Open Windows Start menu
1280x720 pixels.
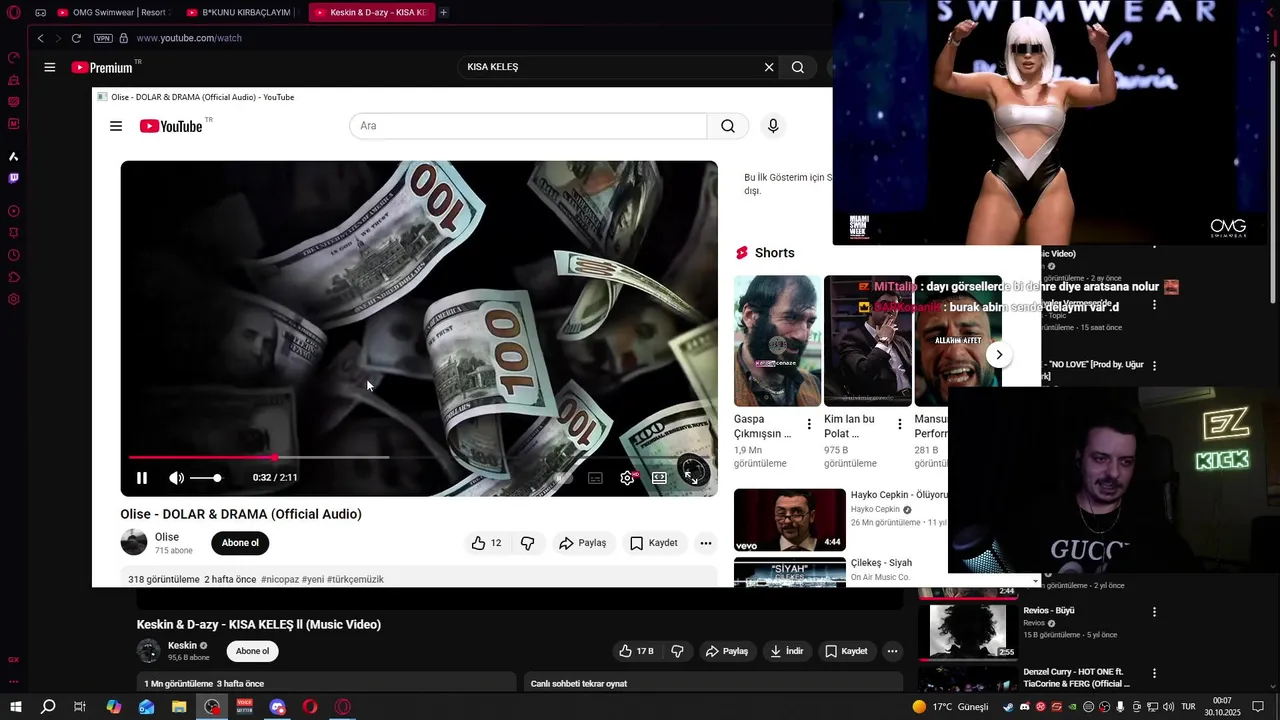(x=16, y=707)
